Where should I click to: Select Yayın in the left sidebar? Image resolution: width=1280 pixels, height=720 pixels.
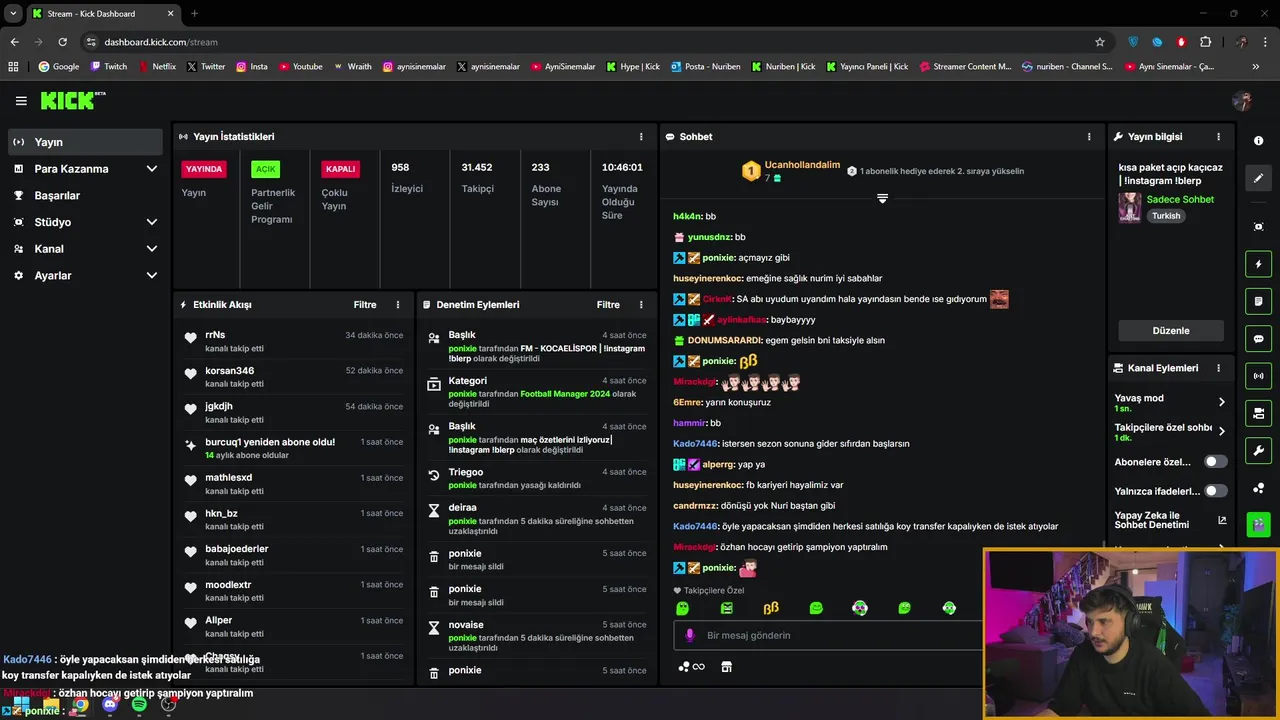85,142
